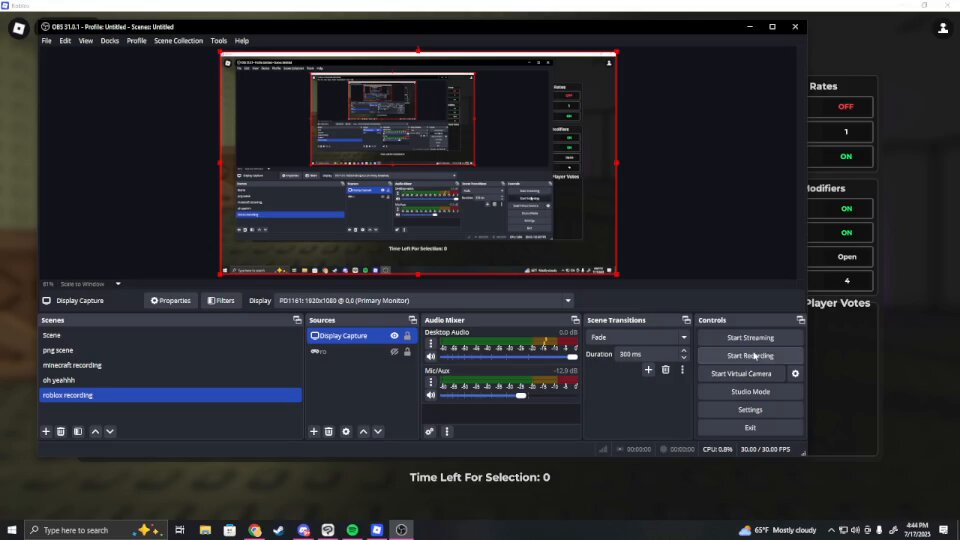This screenshot has height=540, width=960.
Task: Hide the Display Capture source via eye icon
Action: coord(394,336)
